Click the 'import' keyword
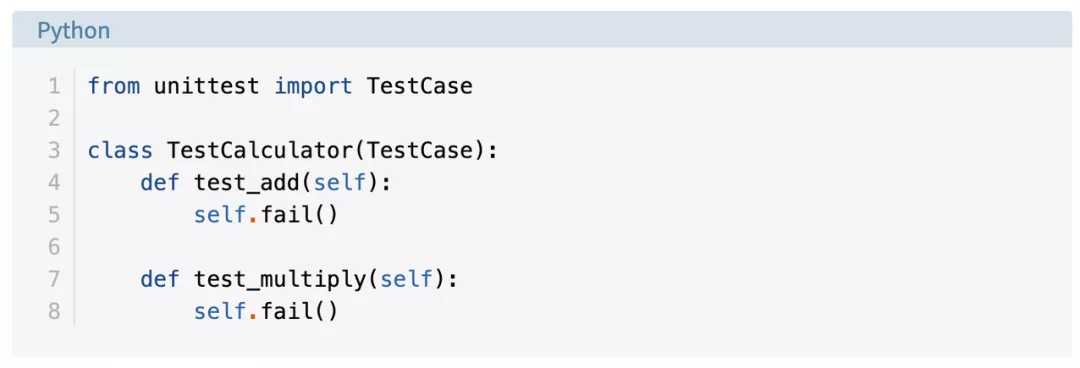 [x=313, y=86]
